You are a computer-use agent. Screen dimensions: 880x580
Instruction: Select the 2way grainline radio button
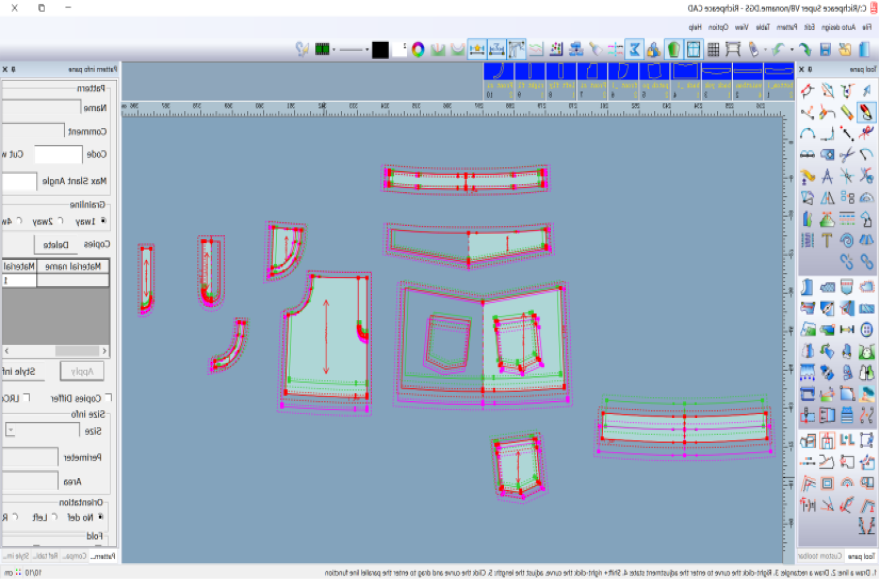point(60,221)
